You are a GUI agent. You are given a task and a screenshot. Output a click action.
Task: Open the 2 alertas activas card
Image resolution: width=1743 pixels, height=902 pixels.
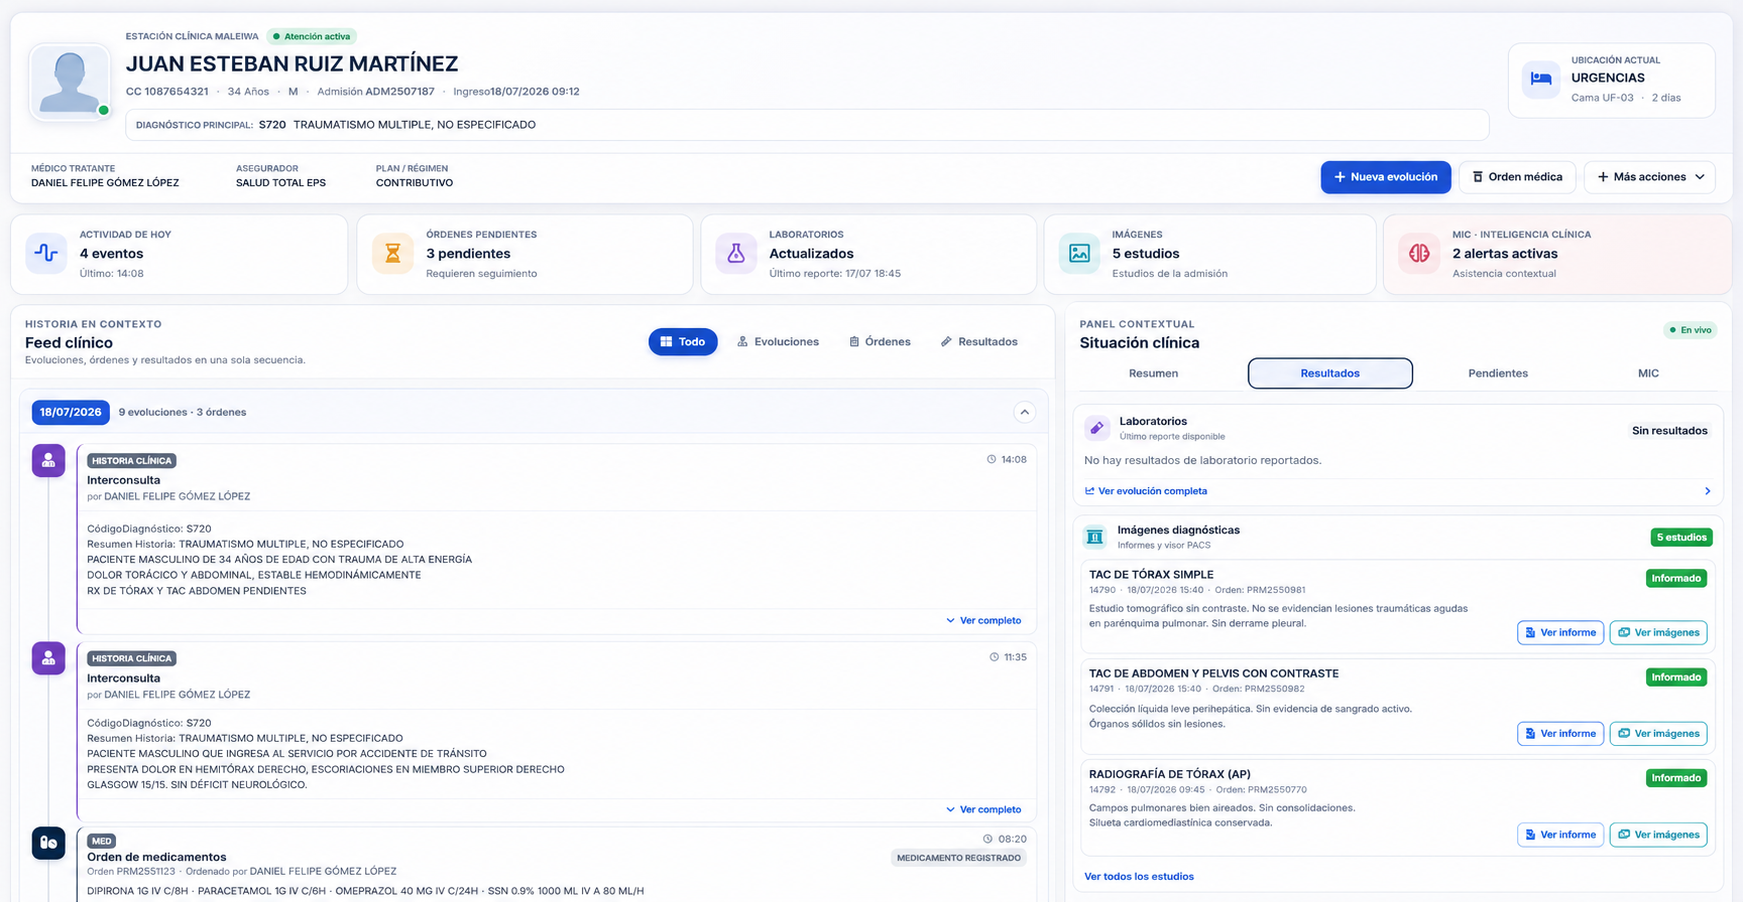(x=1557, y=254)
